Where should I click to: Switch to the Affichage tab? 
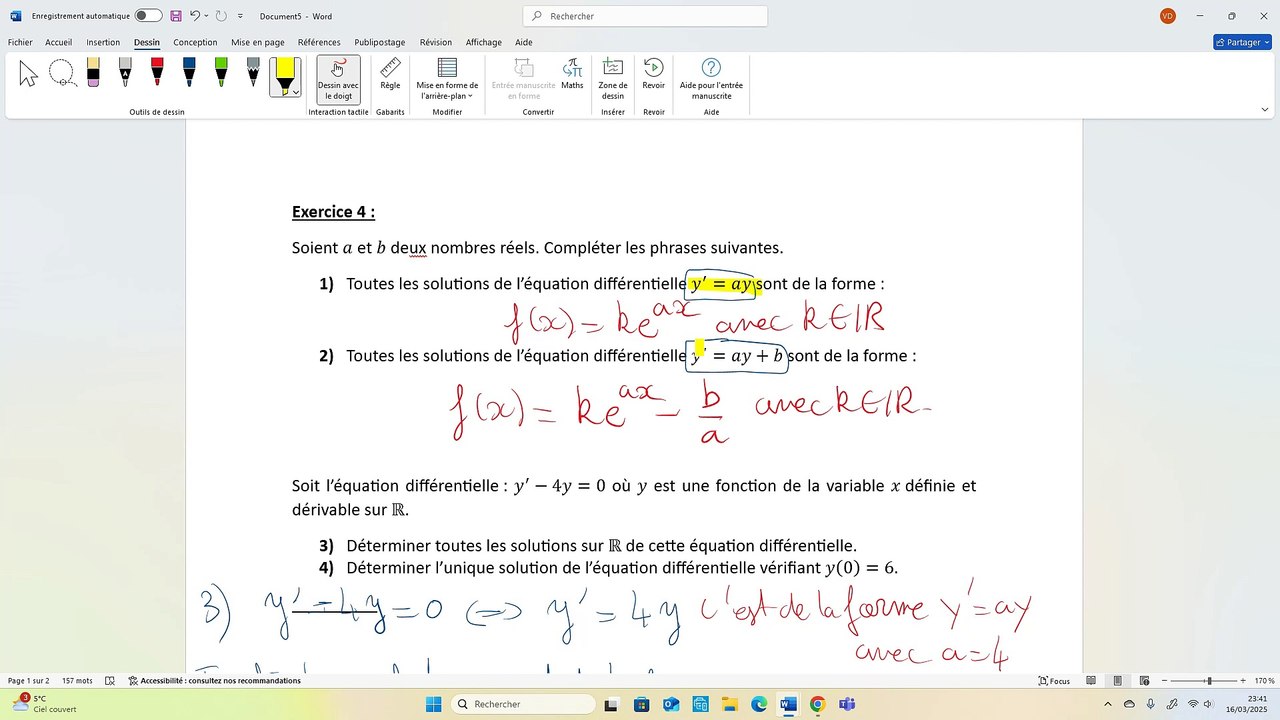click(484, 42)
